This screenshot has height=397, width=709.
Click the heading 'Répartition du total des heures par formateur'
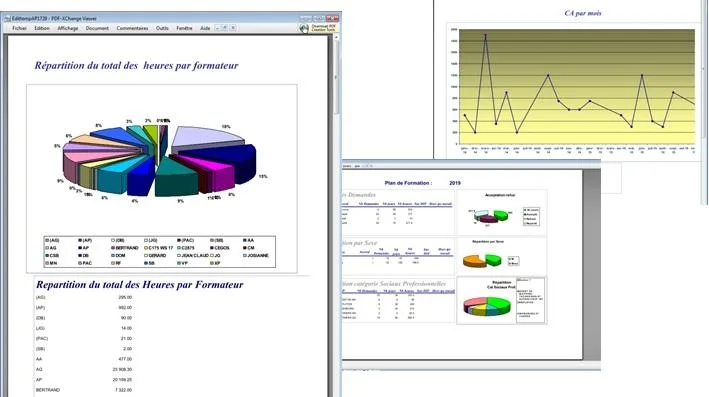click(136, 66)
